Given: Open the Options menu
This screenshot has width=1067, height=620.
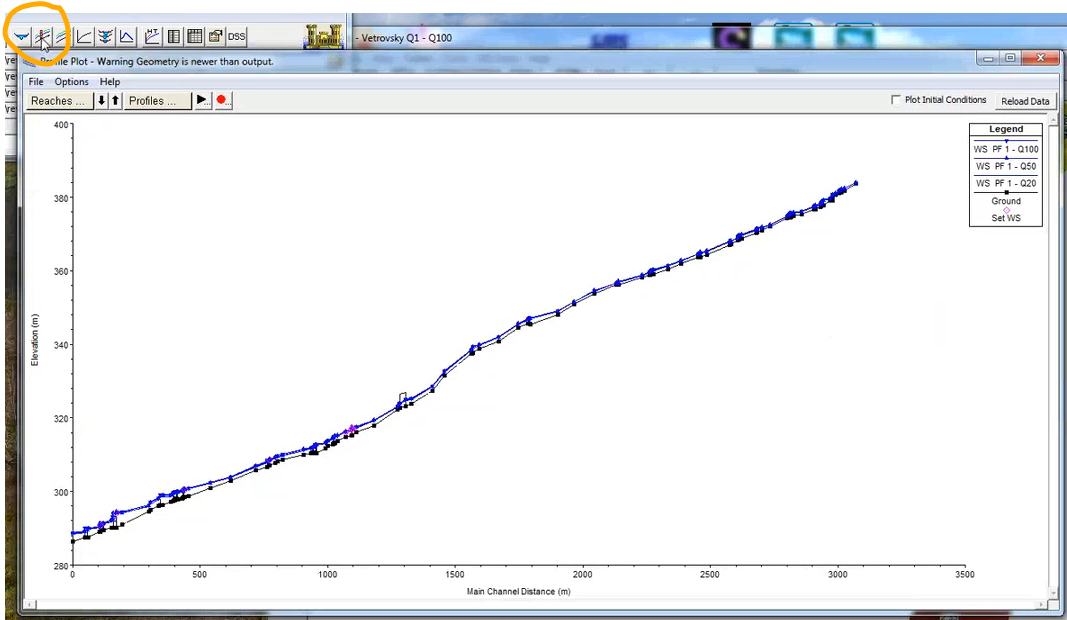Looking at the screenshot, I should [72, 82].
